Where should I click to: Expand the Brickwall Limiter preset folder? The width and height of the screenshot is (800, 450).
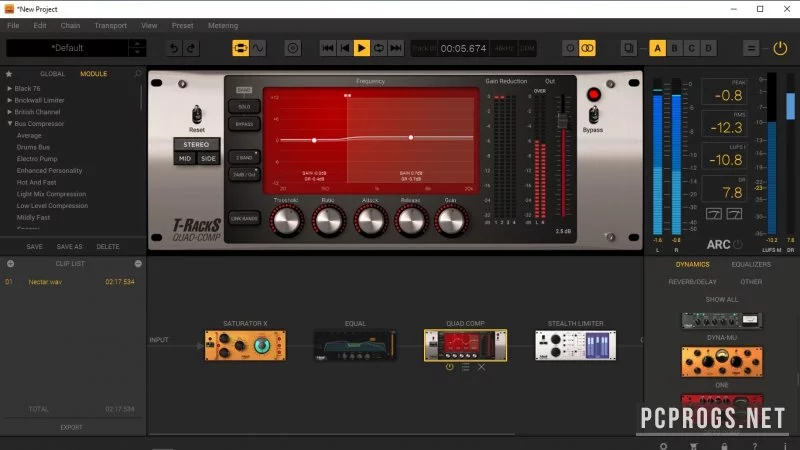pyautogui.click(x=9, y=100)
